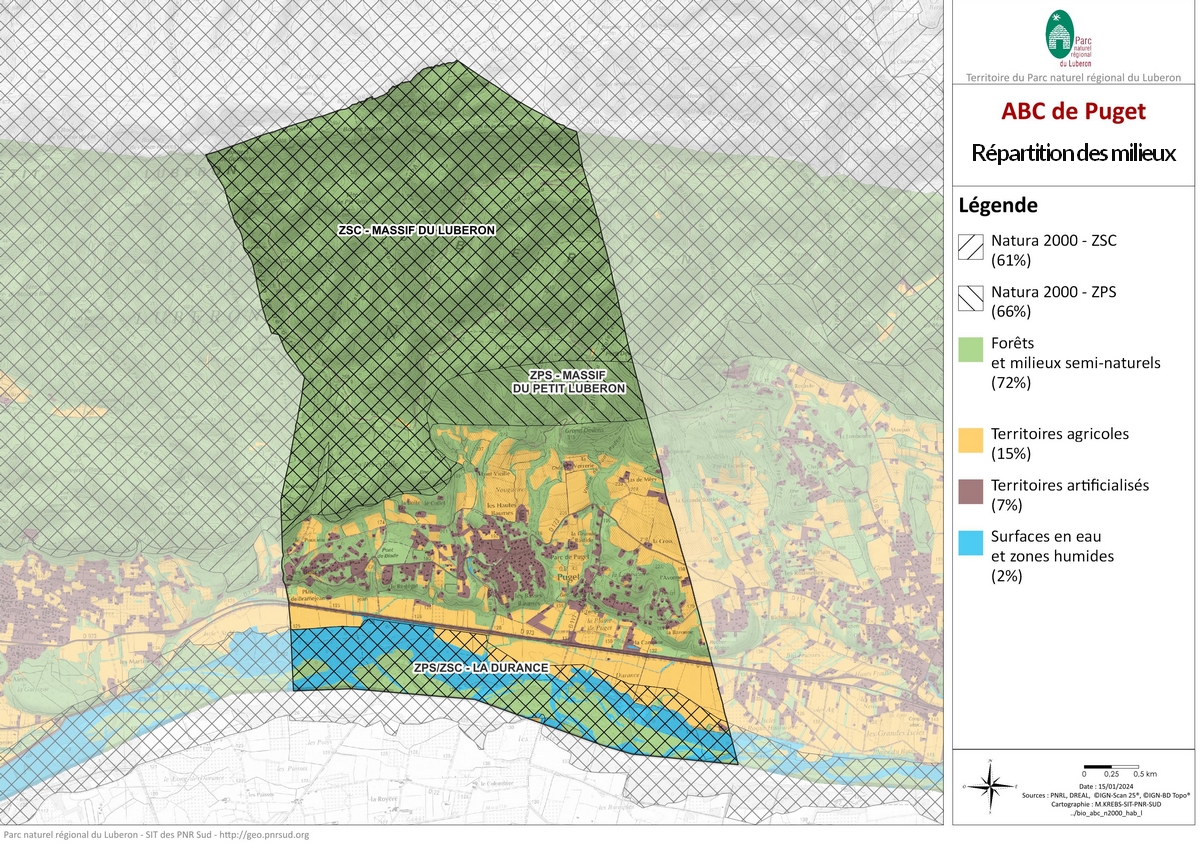The image size is (1200, 850).
Task: Click the Légende heading
Action: [x=997, y=206]
